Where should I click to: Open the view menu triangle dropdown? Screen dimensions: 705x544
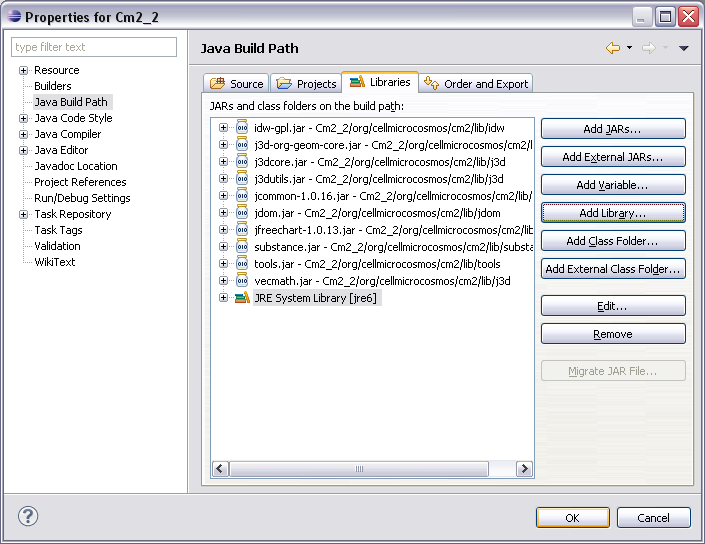683,48
